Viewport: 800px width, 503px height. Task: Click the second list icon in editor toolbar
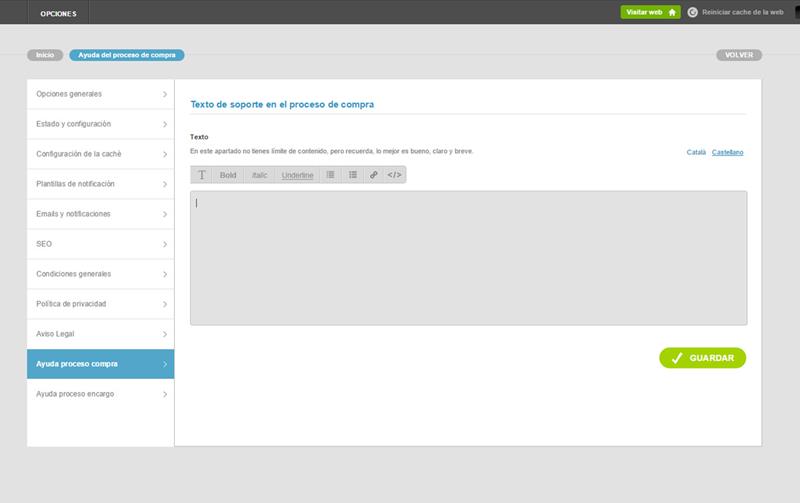(353, 175)
